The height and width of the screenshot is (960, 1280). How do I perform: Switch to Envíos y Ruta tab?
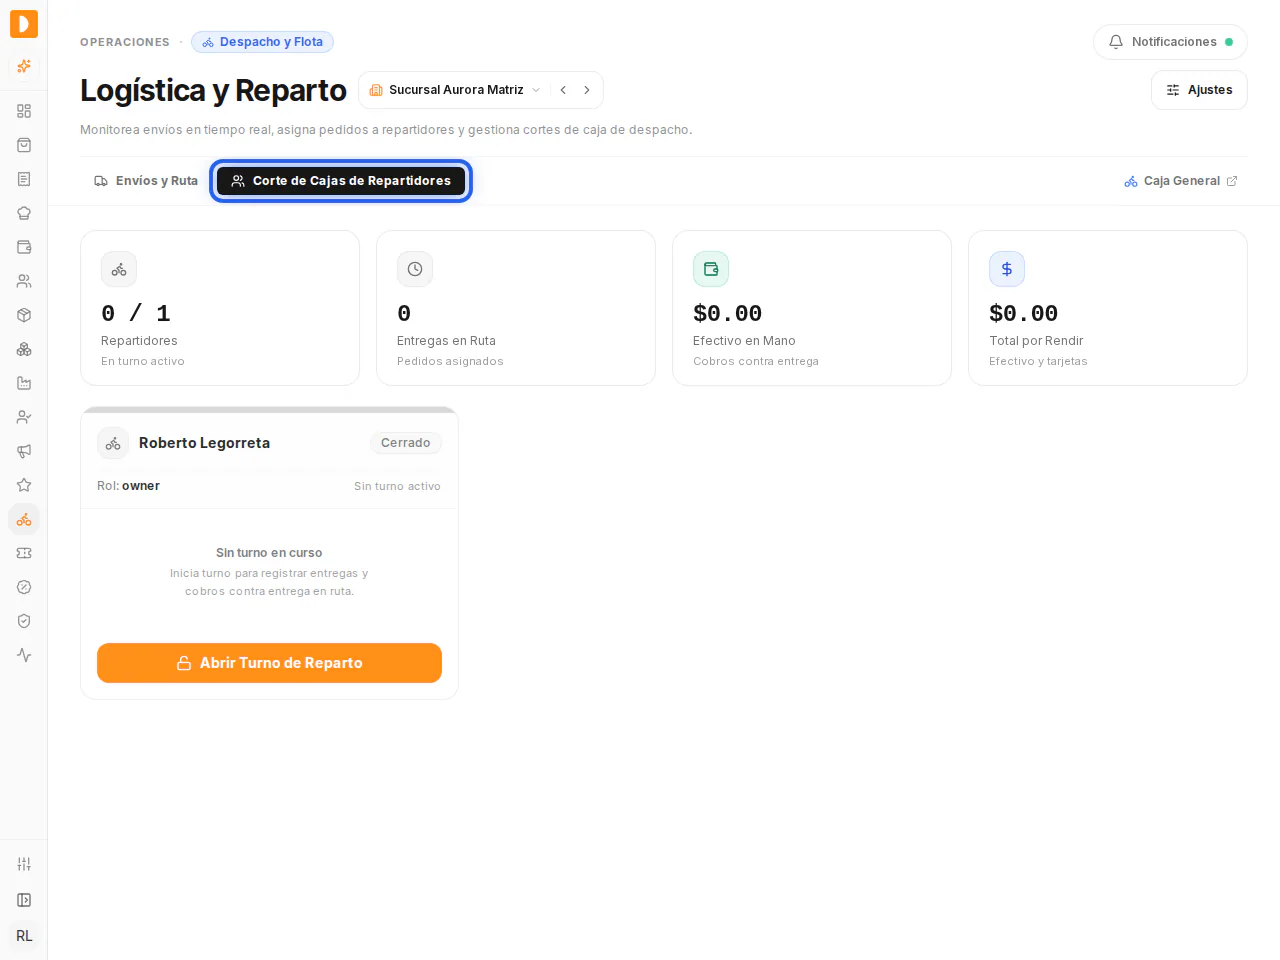coord(146,181)
